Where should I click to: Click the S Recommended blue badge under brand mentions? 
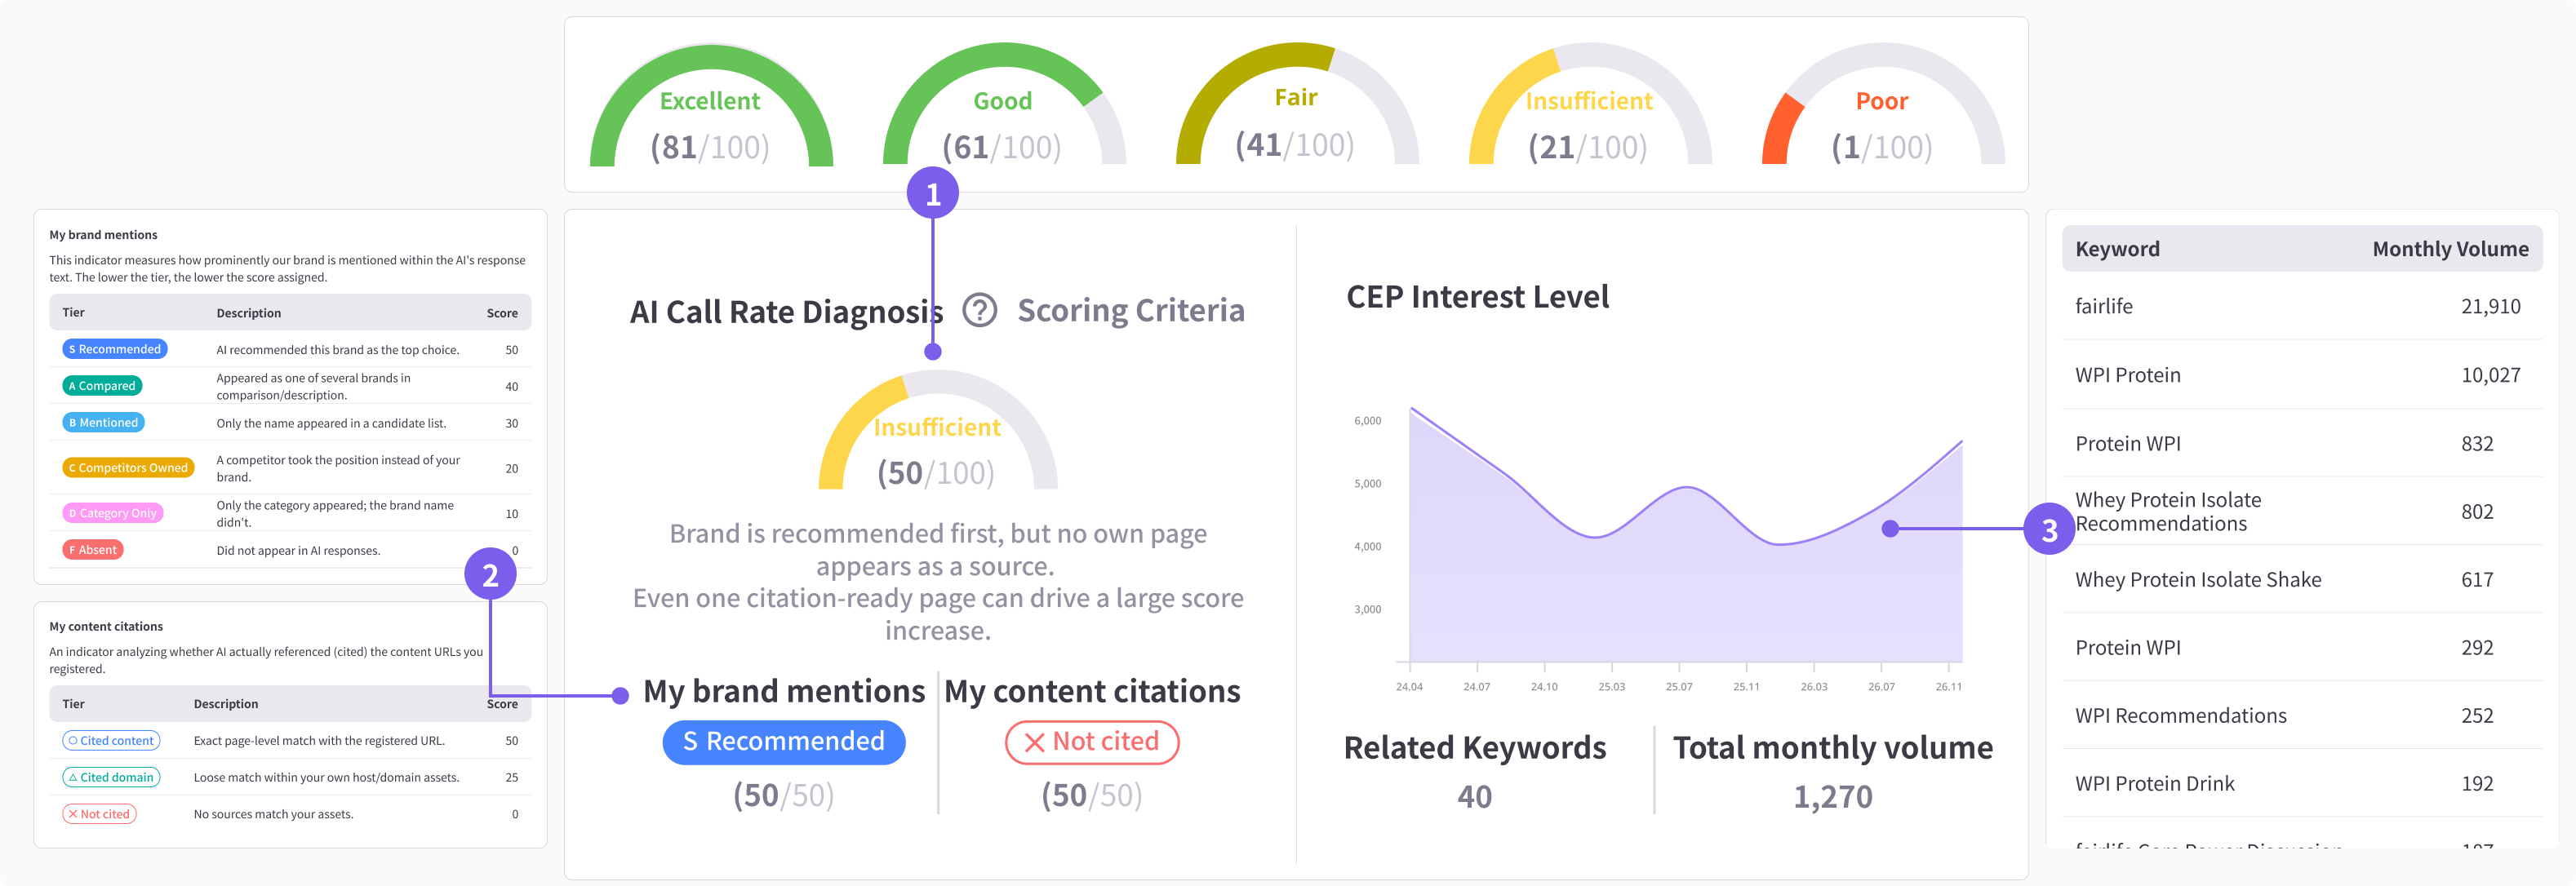(784, 742)
